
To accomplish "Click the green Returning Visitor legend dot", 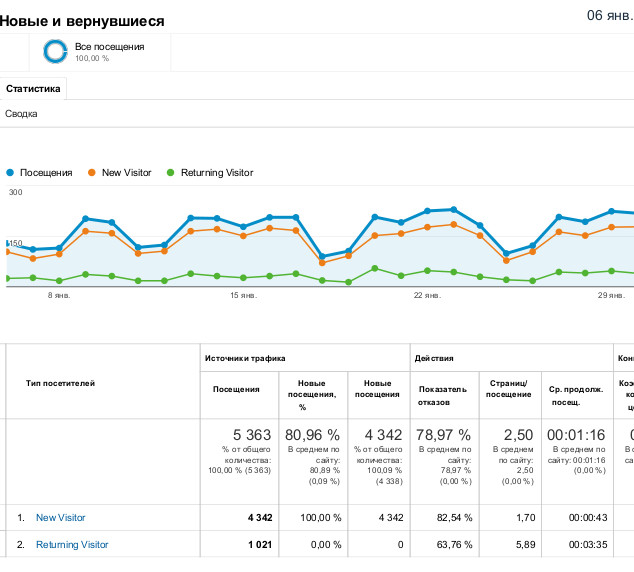I will click(x=172, y=173).
